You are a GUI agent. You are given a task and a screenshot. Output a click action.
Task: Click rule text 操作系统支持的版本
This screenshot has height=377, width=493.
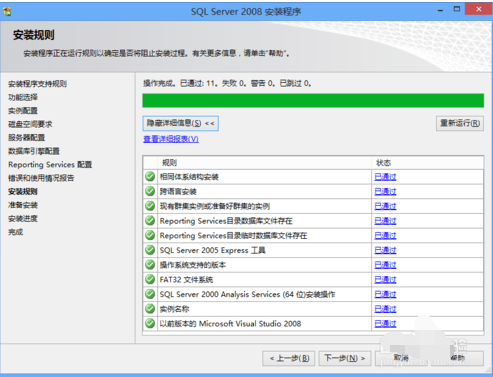pos(193,265)
